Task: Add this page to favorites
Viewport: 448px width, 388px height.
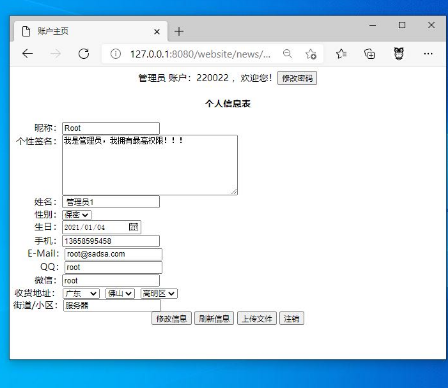Action: 311,54
